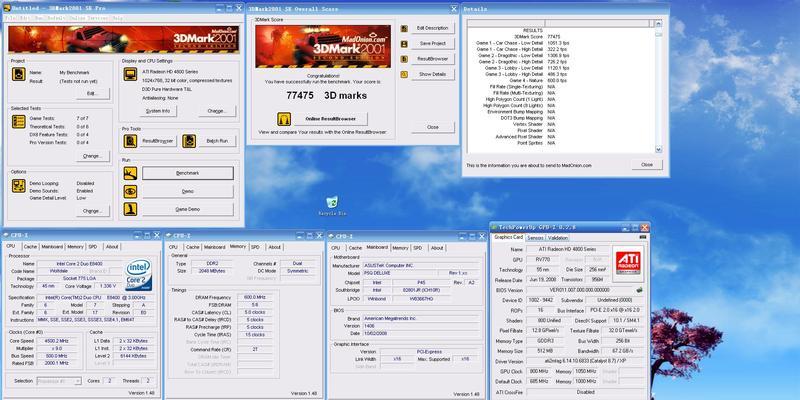Start the Benchmark run

188,173
